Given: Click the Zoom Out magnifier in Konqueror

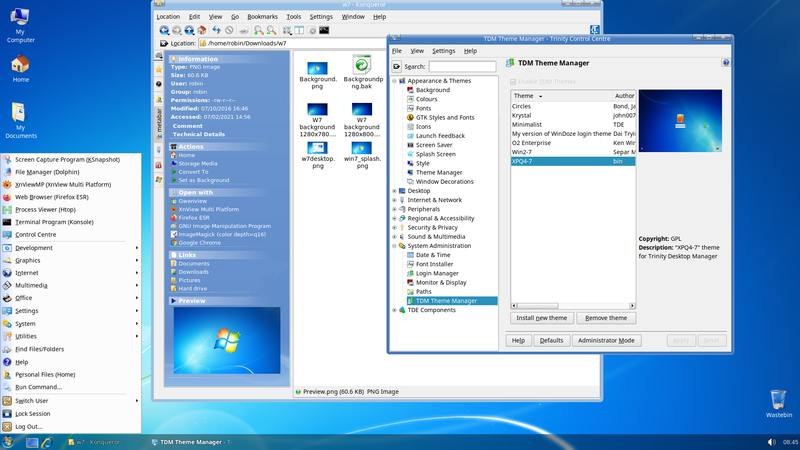Looking at the screenshot, I should point(271,31).
